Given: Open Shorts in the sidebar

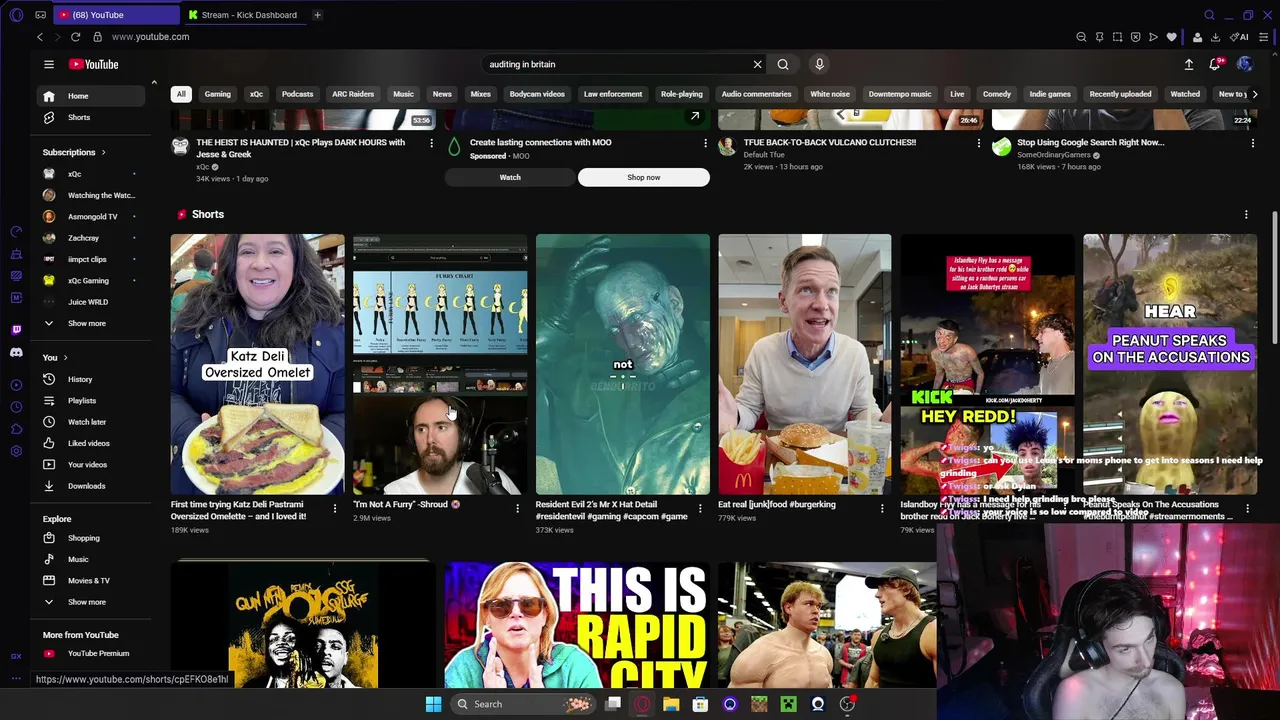Looking at the screenshot, I should pos(92,117).
